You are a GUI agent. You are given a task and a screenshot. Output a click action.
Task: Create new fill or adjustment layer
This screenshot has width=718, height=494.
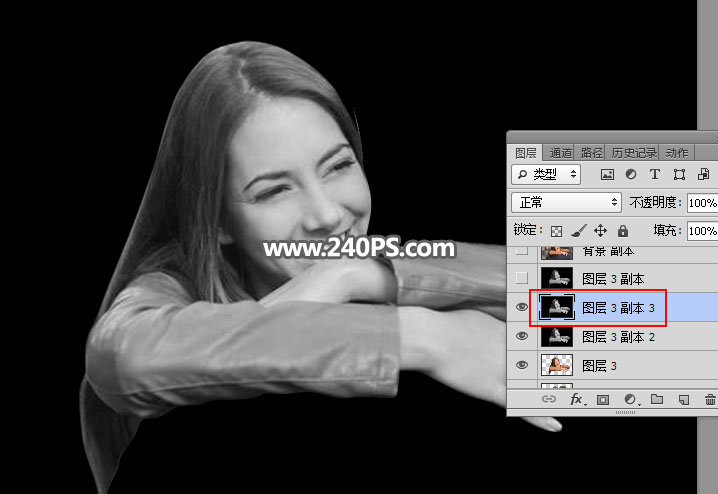click(x=631, y=399)
